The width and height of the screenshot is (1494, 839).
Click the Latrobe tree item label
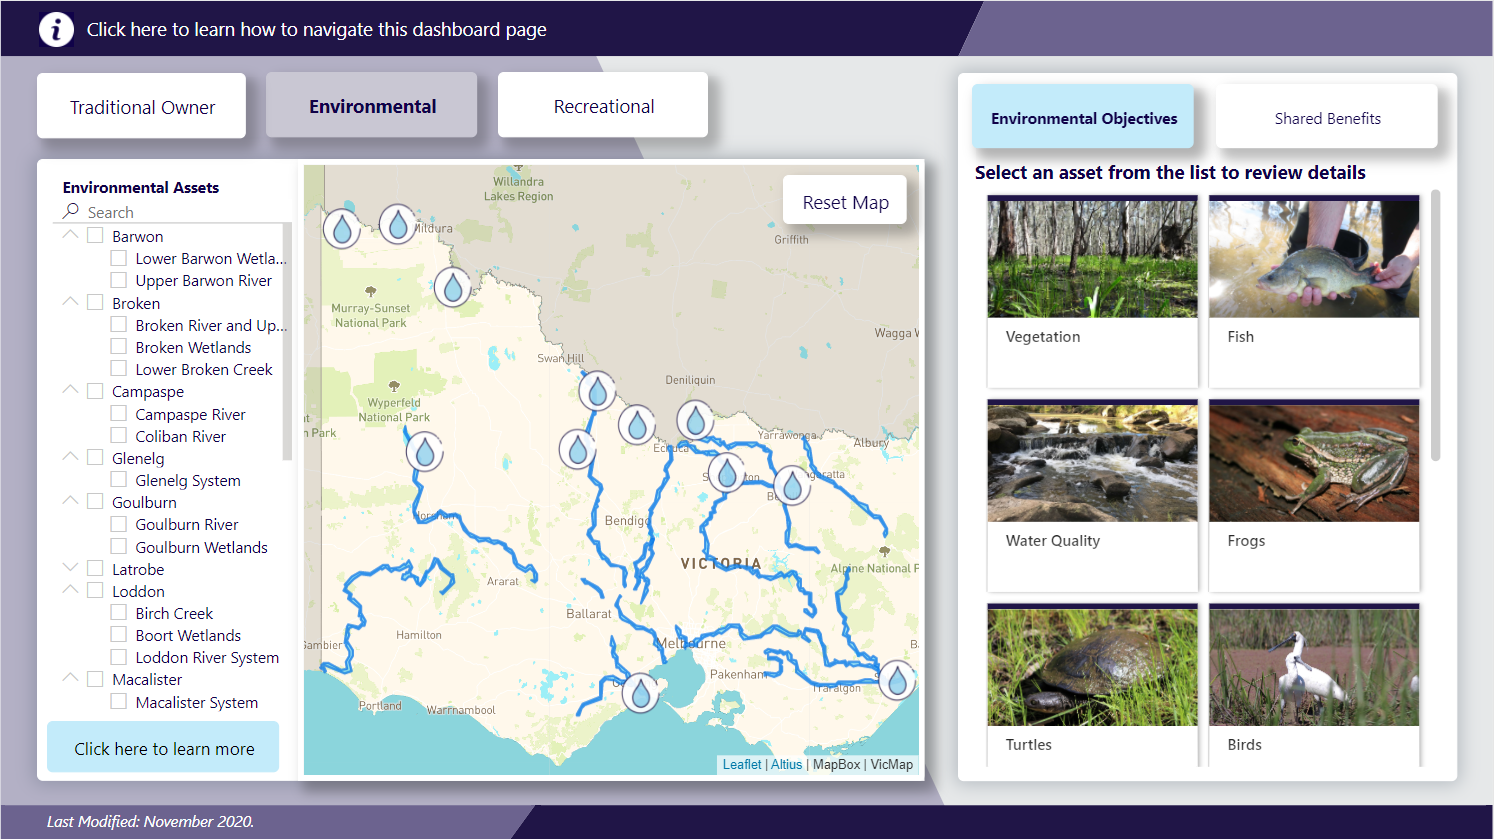point(138,569)
